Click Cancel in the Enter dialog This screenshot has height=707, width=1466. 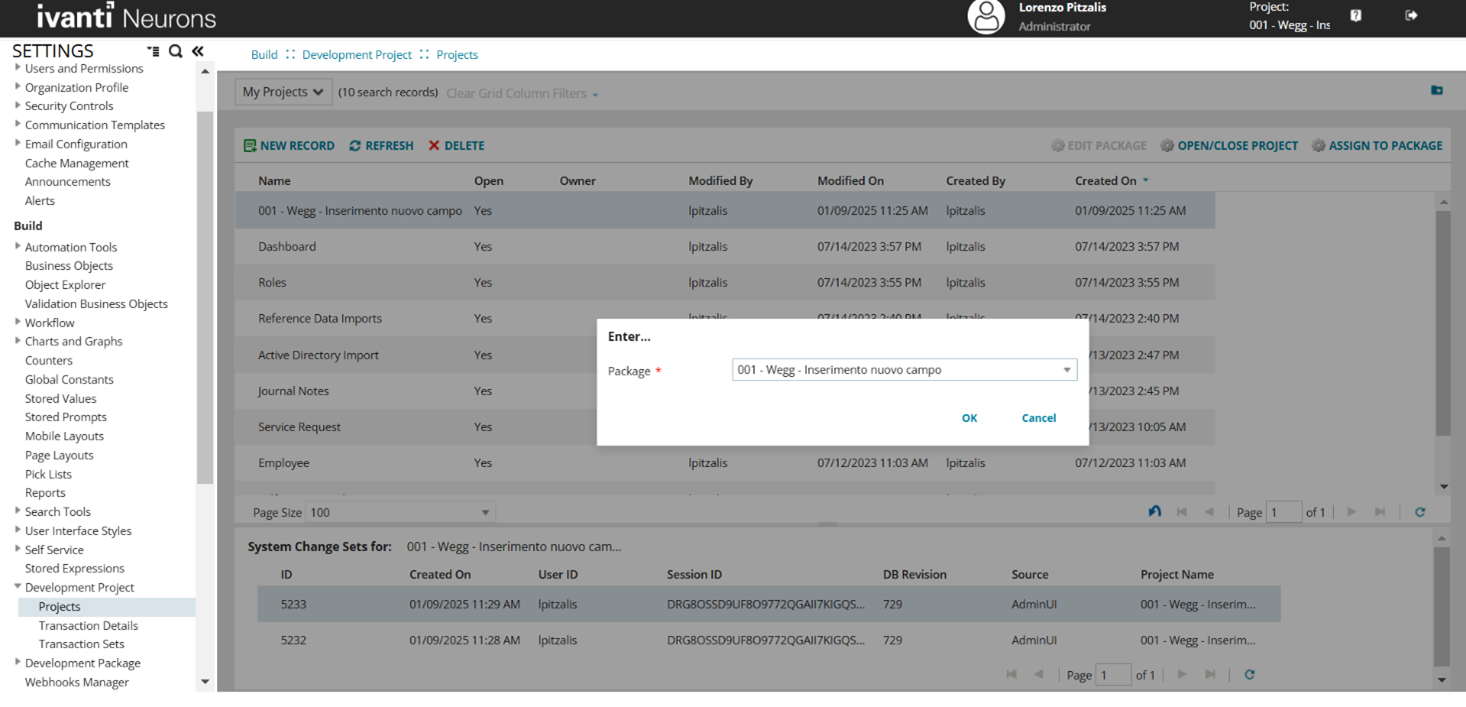[x=1038, y=418]
